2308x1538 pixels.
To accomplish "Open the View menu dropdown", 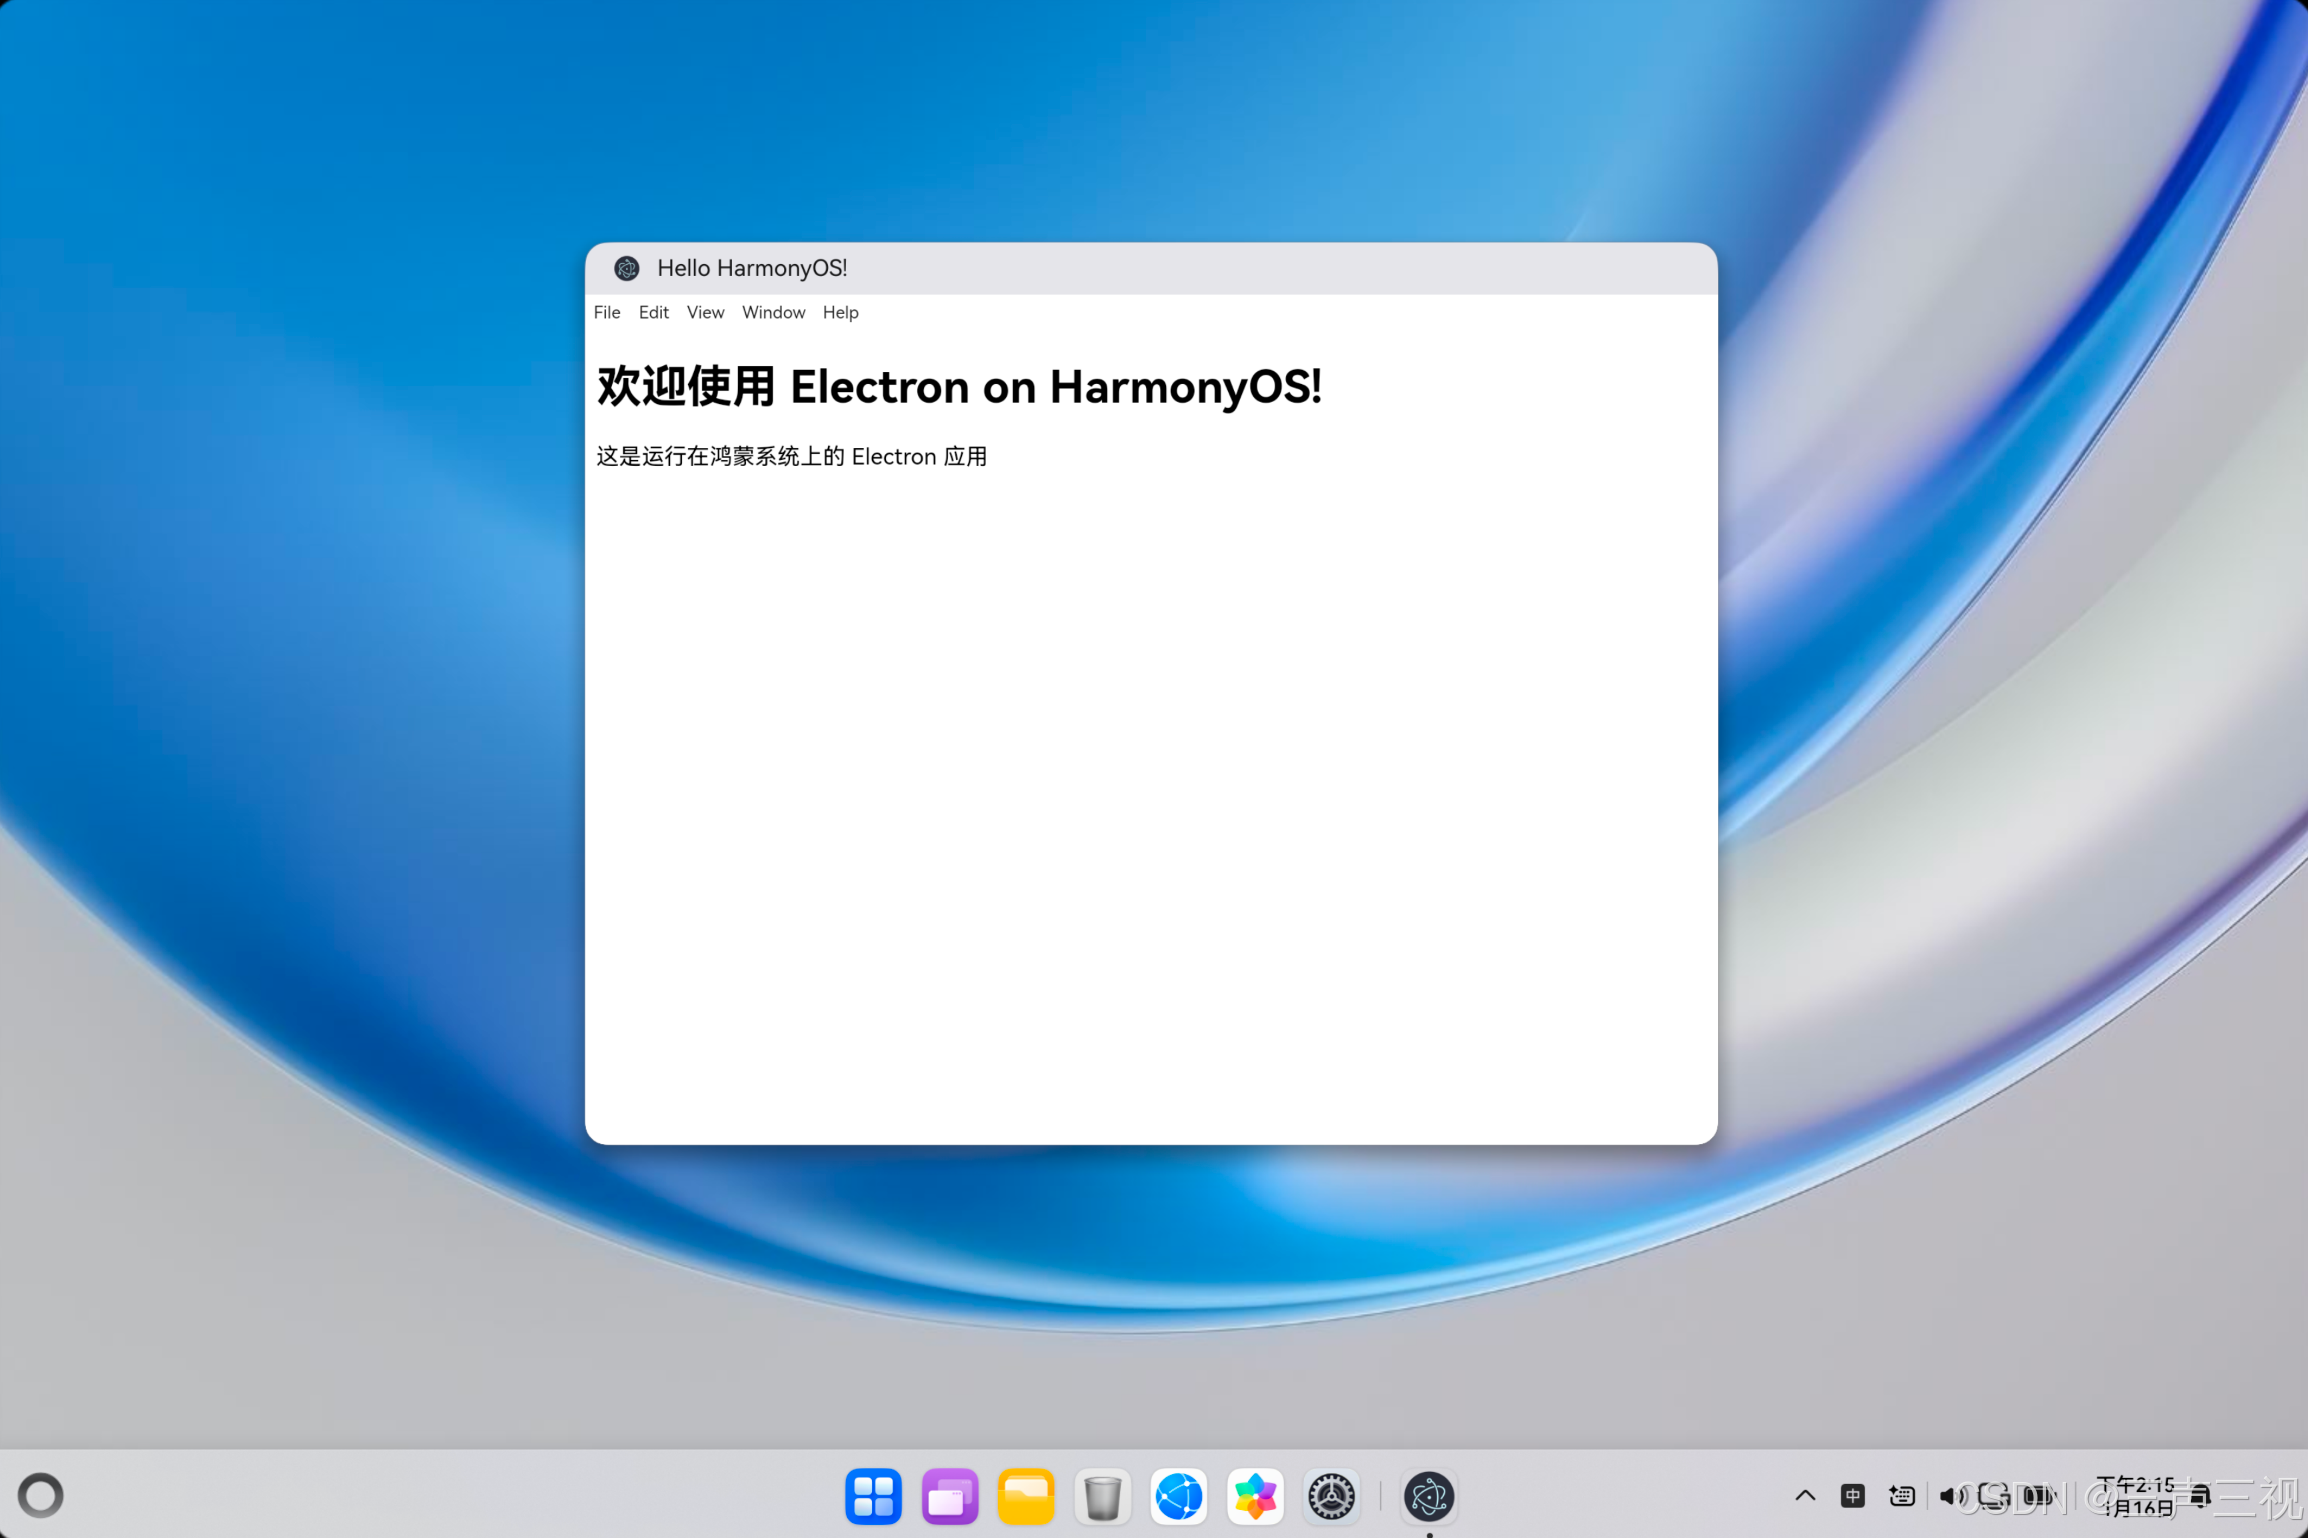I will (705, 312).
